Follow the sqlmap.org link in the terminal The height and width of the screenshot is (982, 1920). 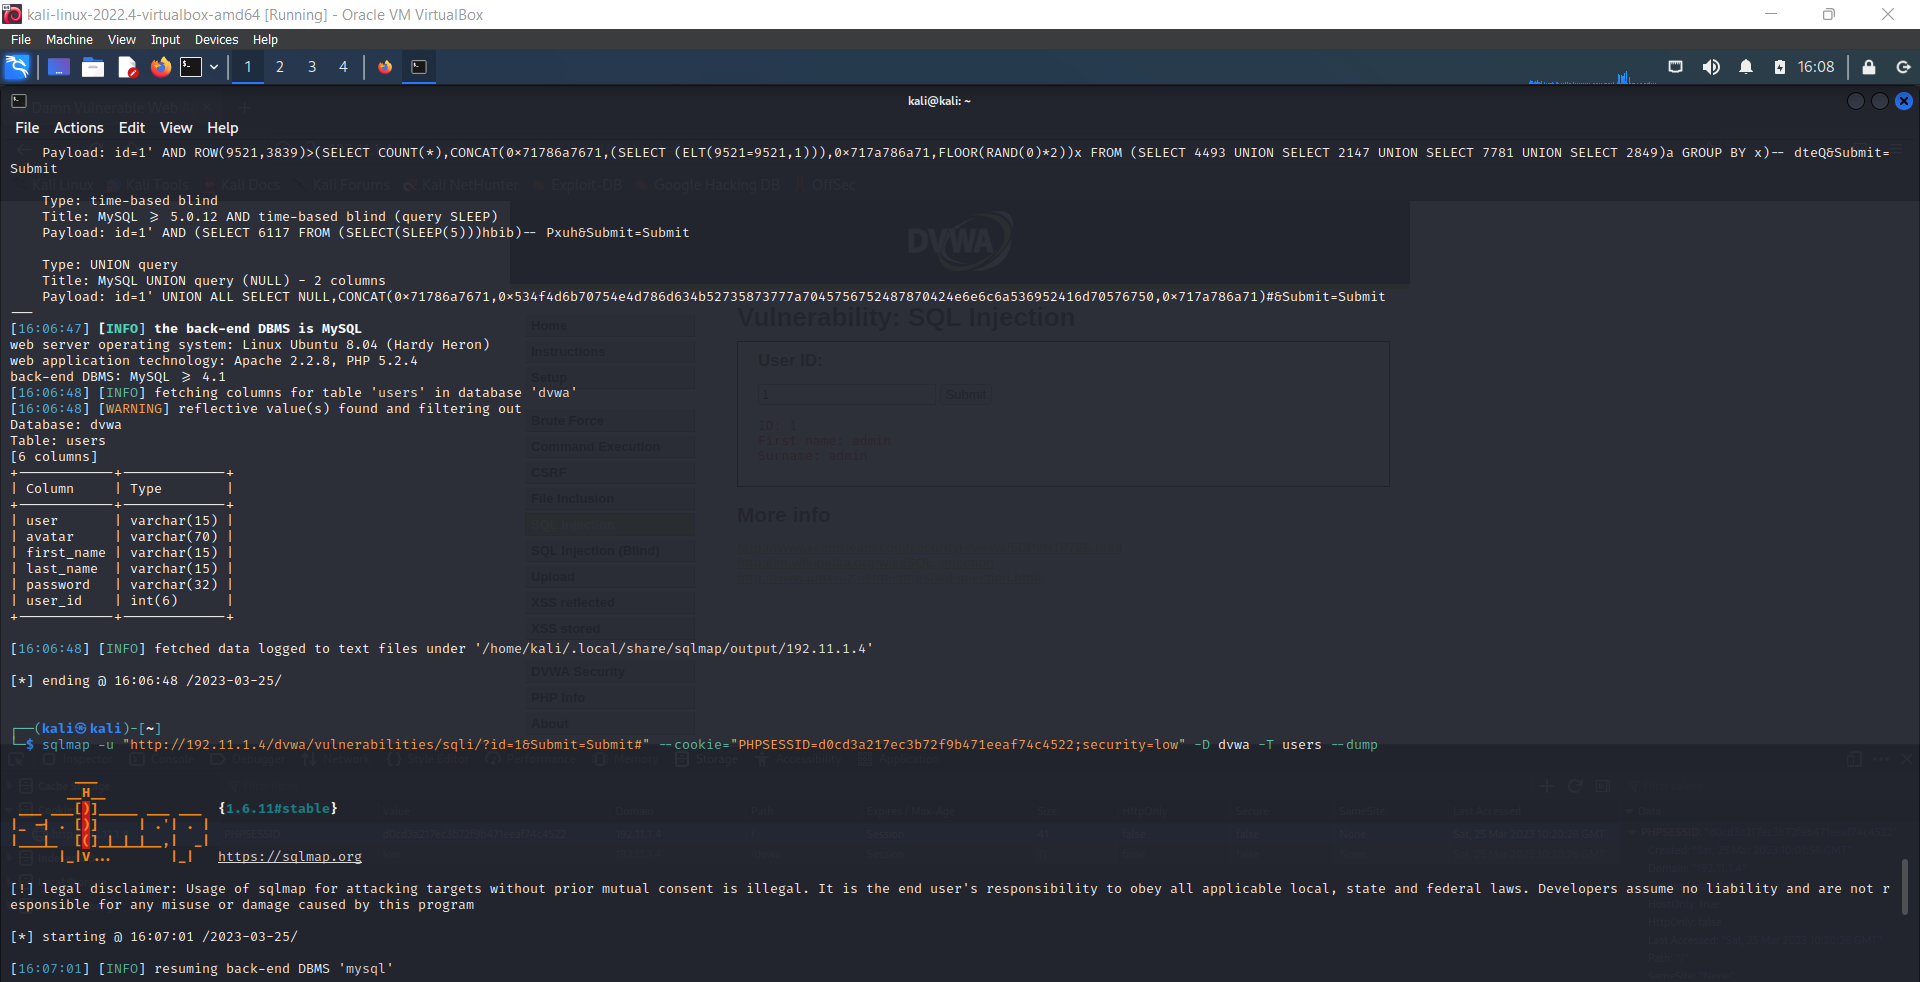tap(289, 857)
